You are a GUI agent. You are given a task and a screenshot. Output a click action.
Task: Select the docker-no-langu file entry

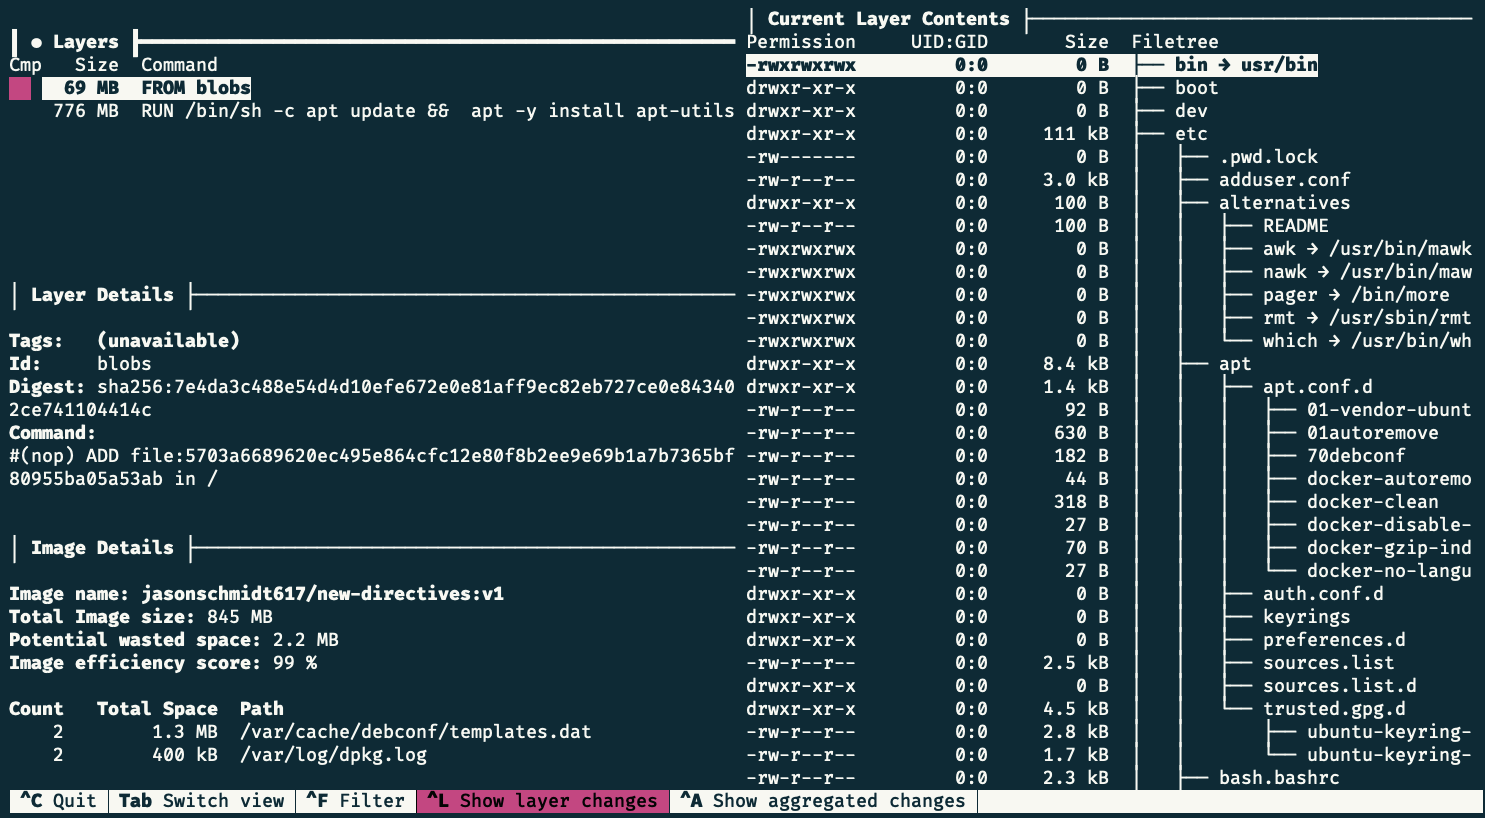pos(1389,571)
